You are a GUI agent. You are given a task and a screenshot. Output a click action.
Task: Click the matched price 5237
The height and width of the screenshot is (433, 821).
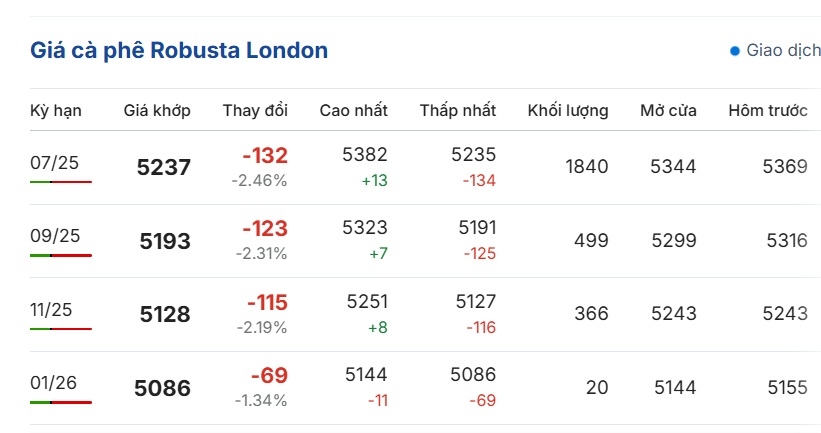(164, 168)
